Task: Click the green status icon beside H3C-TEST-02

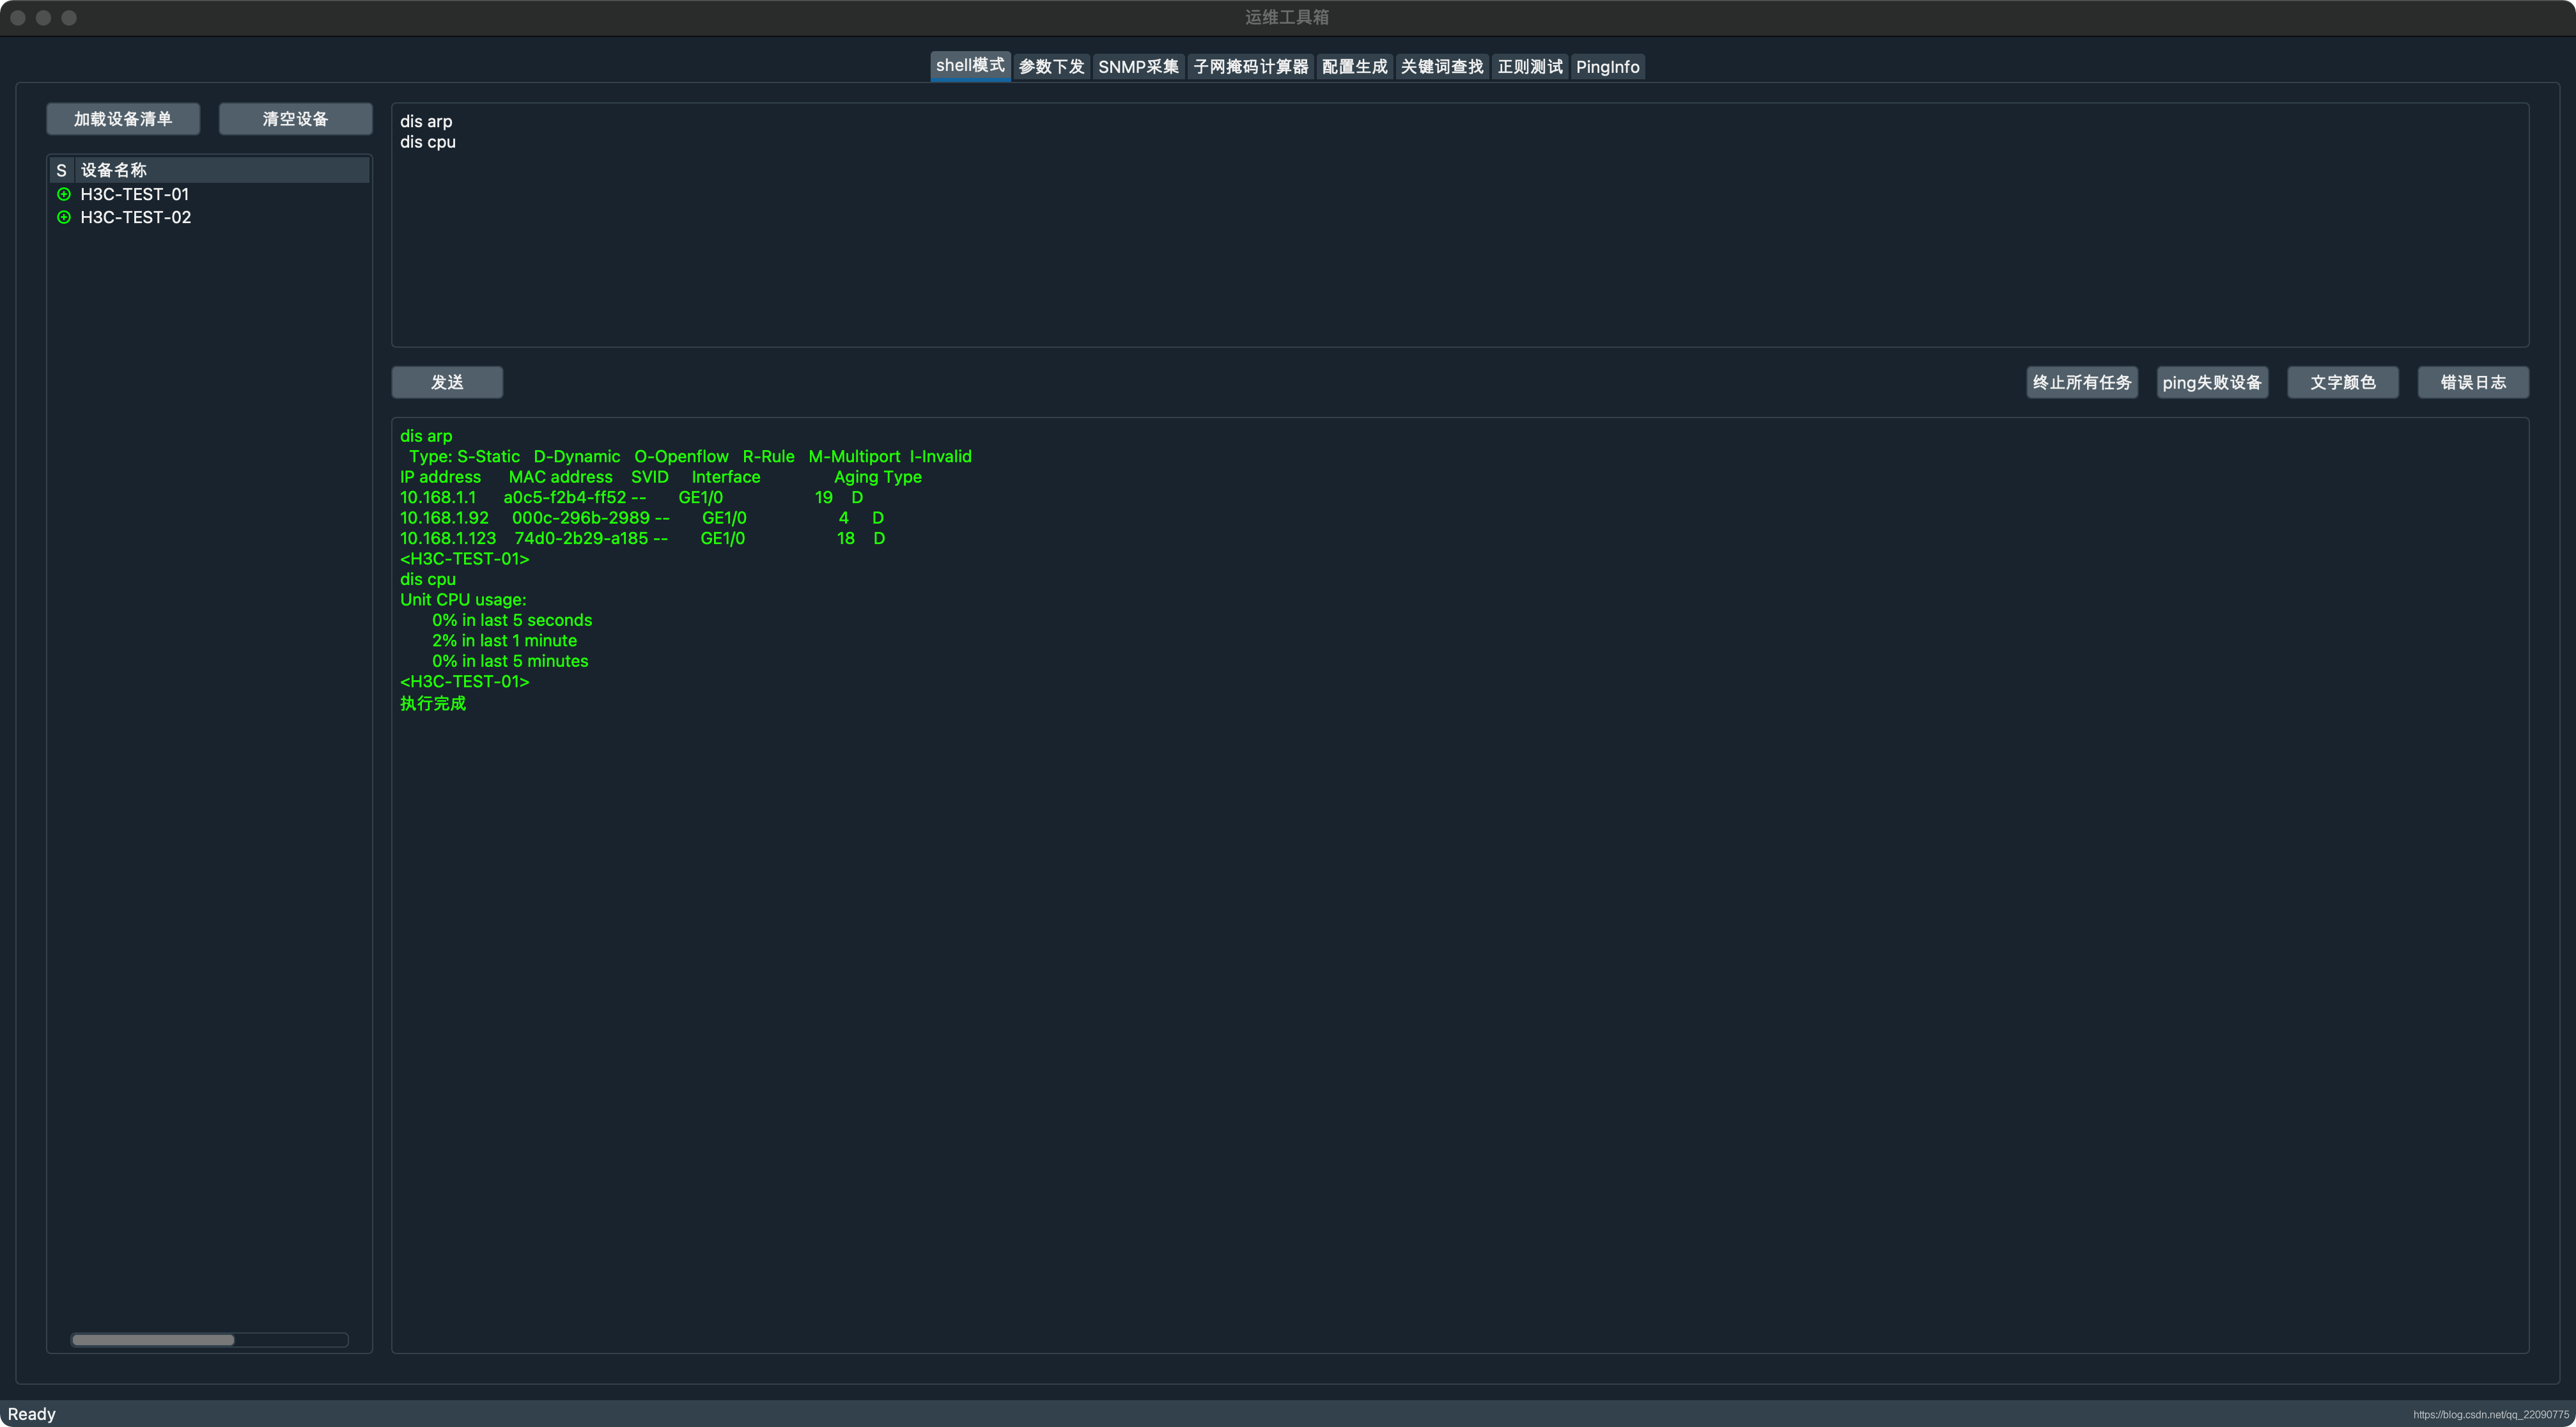Action: click(x=64, y=217)
